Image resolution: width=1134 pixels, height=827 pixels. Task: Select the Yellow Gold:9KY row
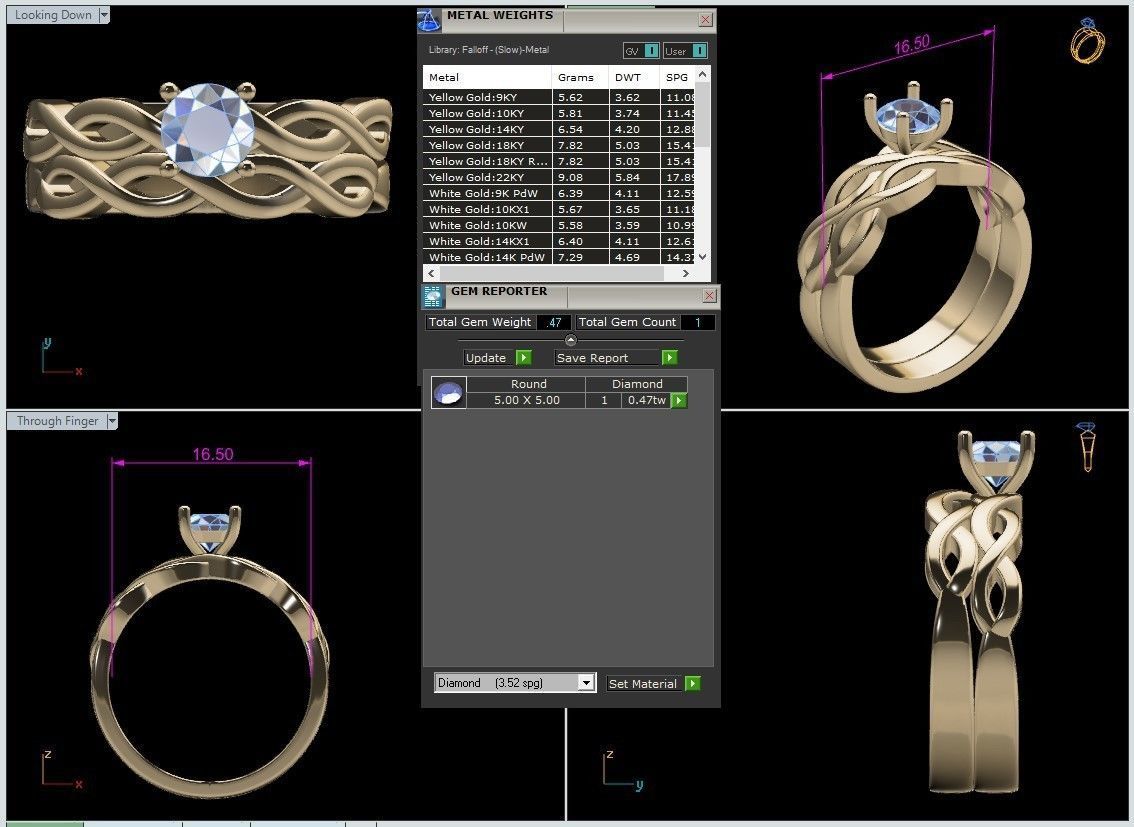pyautogui.click(x=559, y=97)
